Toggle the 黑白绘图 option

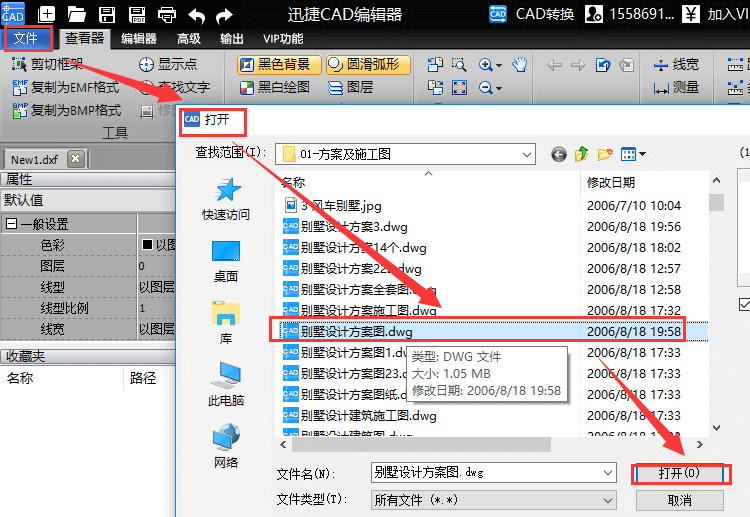coord(275,88)
